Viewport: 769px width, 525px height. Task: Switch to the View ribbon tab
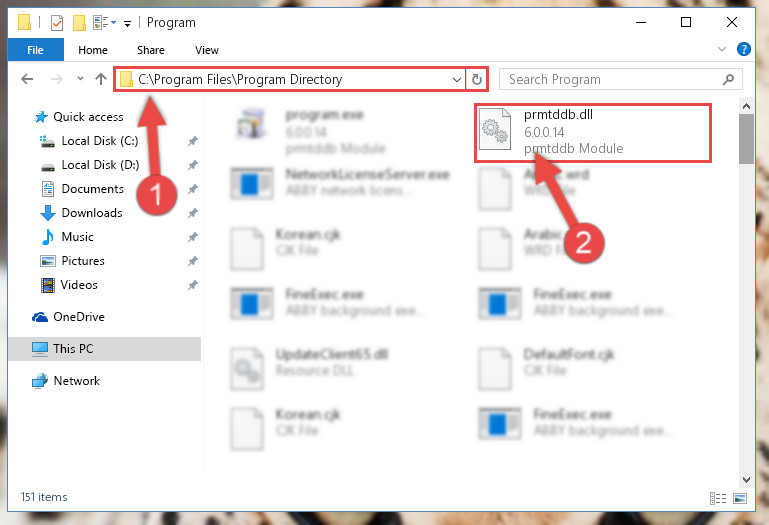206,50
